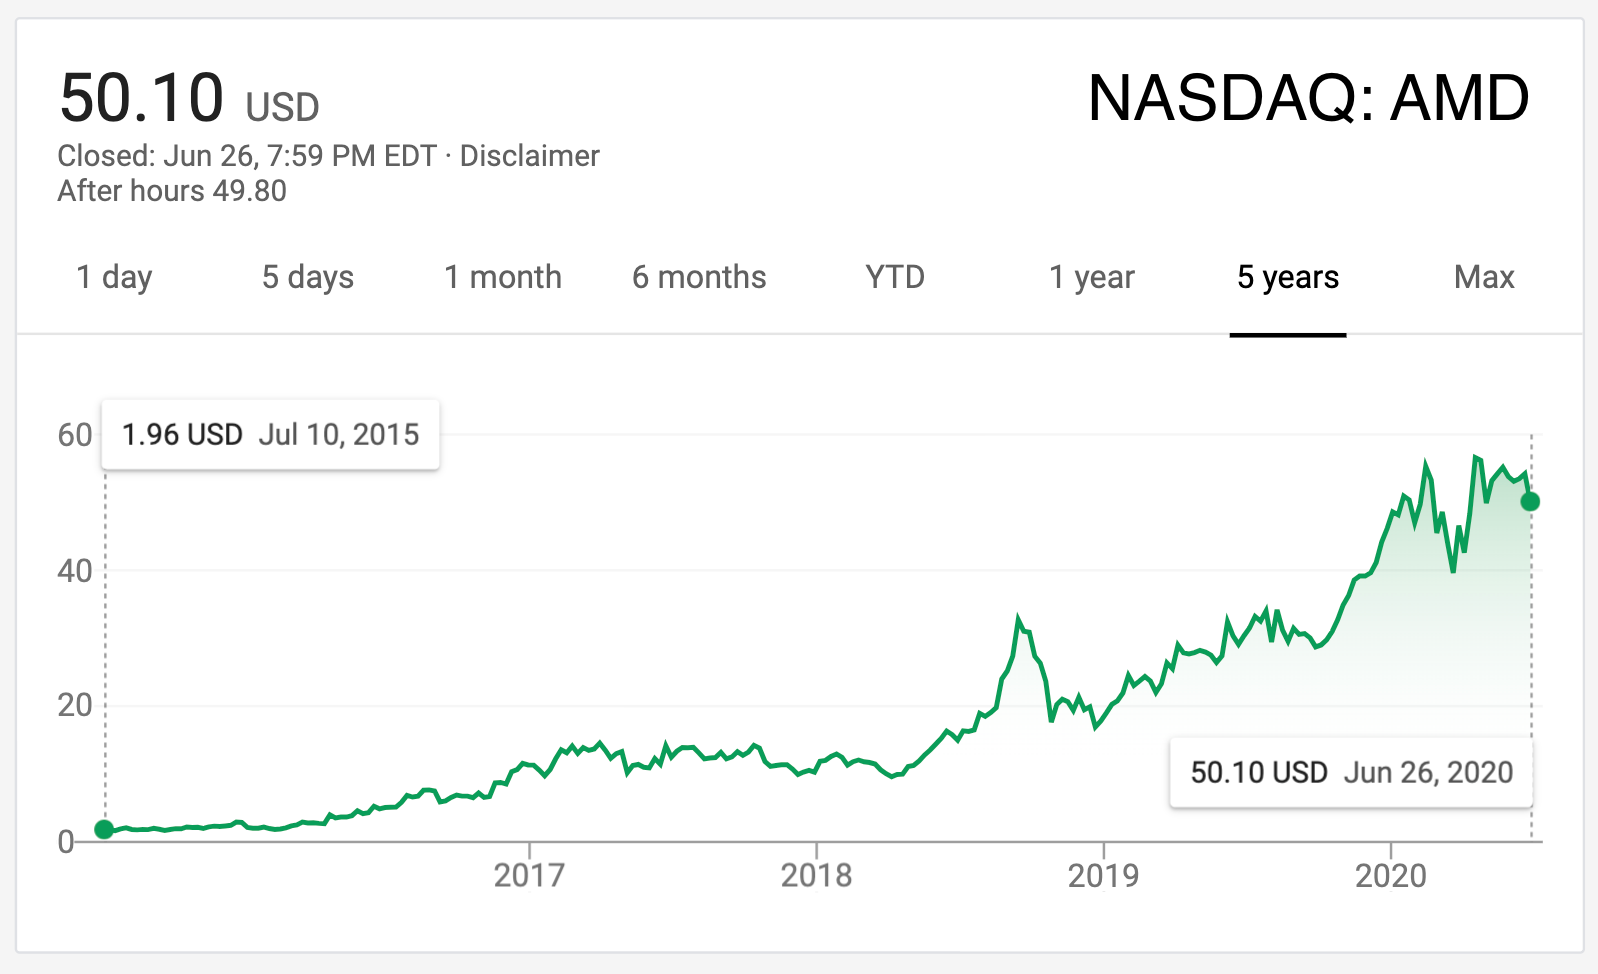
Task: Click the 50.10 USD Jun 26, 2020 tooltip
Action: point(1351,772)
